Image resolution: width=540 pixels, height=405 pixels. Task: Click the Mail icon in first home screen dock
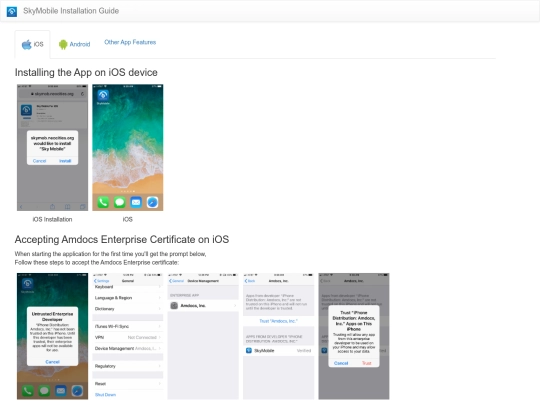(136, 202)
